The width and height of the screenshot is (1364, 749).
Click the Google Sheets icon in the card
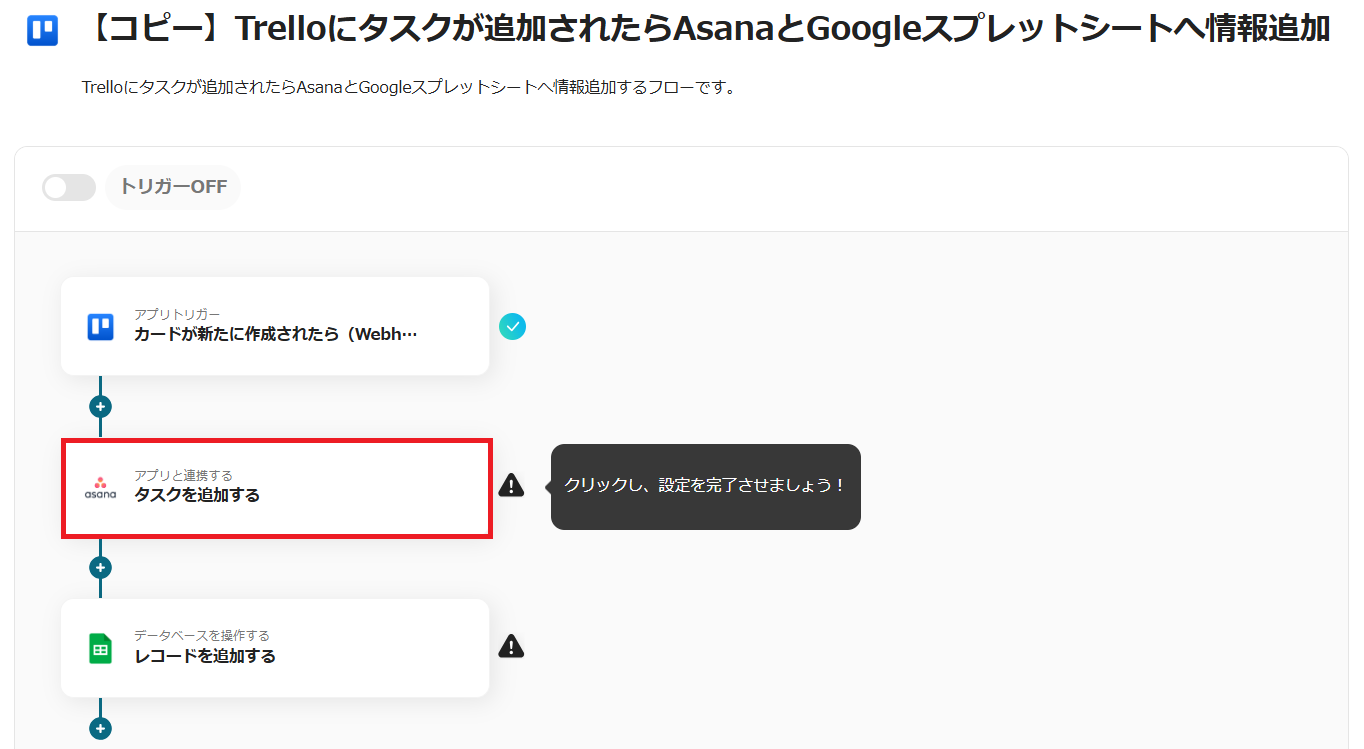coord(100,648)
